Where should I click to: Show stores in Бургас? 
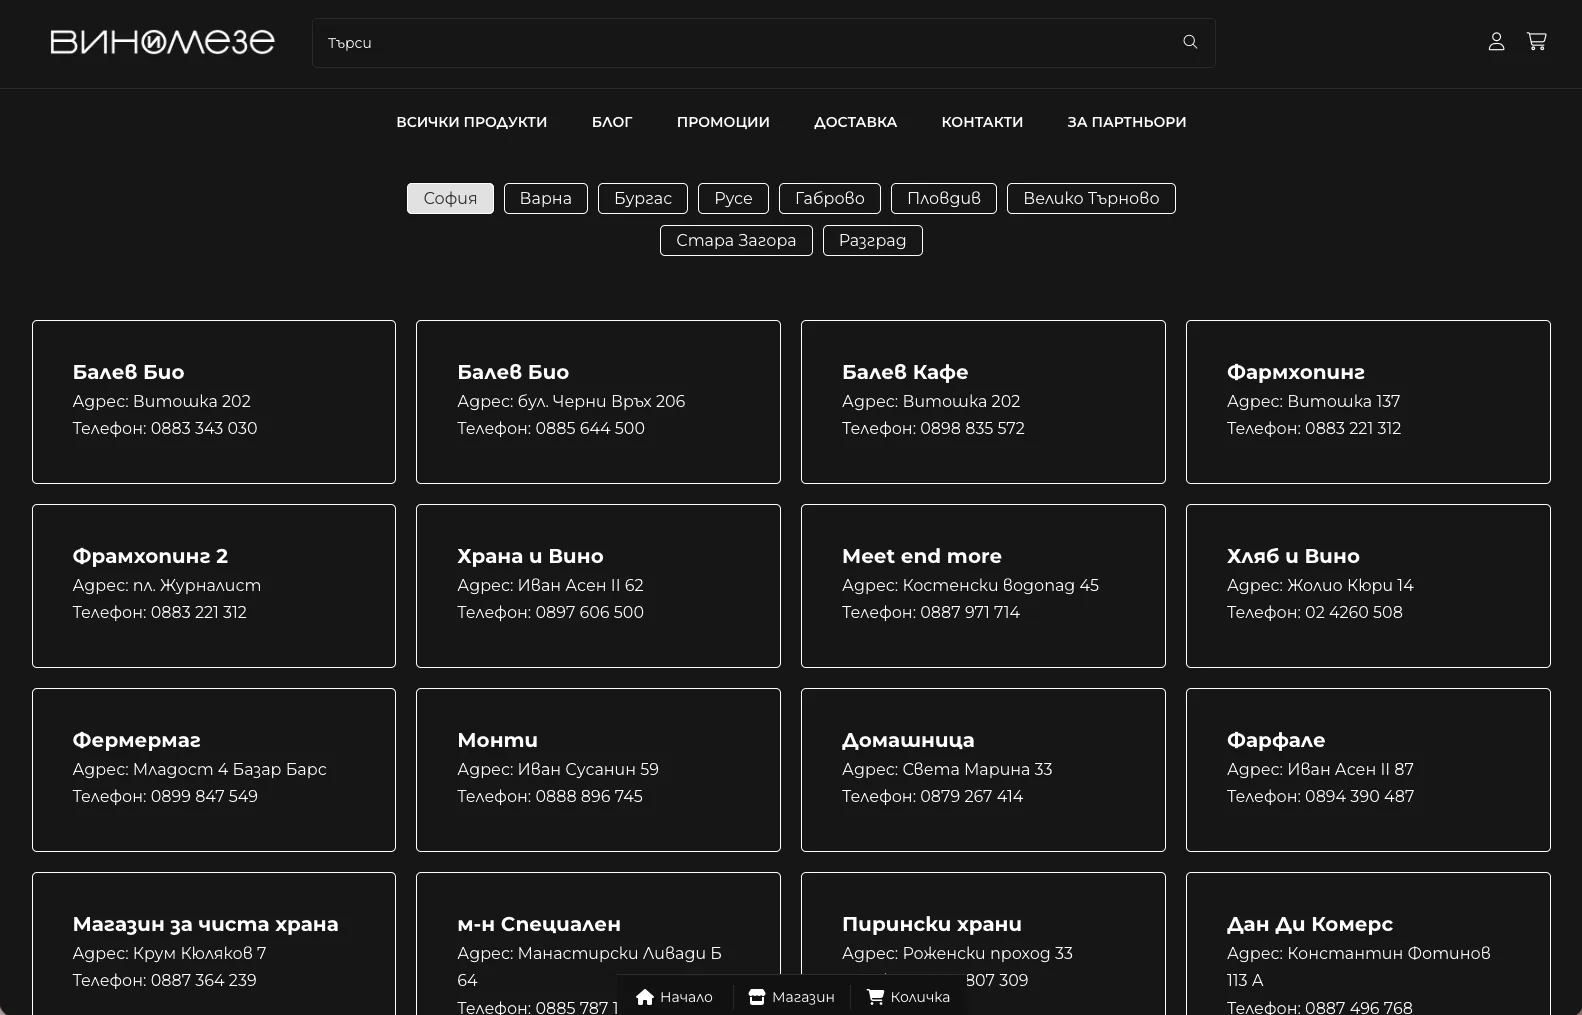tap(643, 198)
